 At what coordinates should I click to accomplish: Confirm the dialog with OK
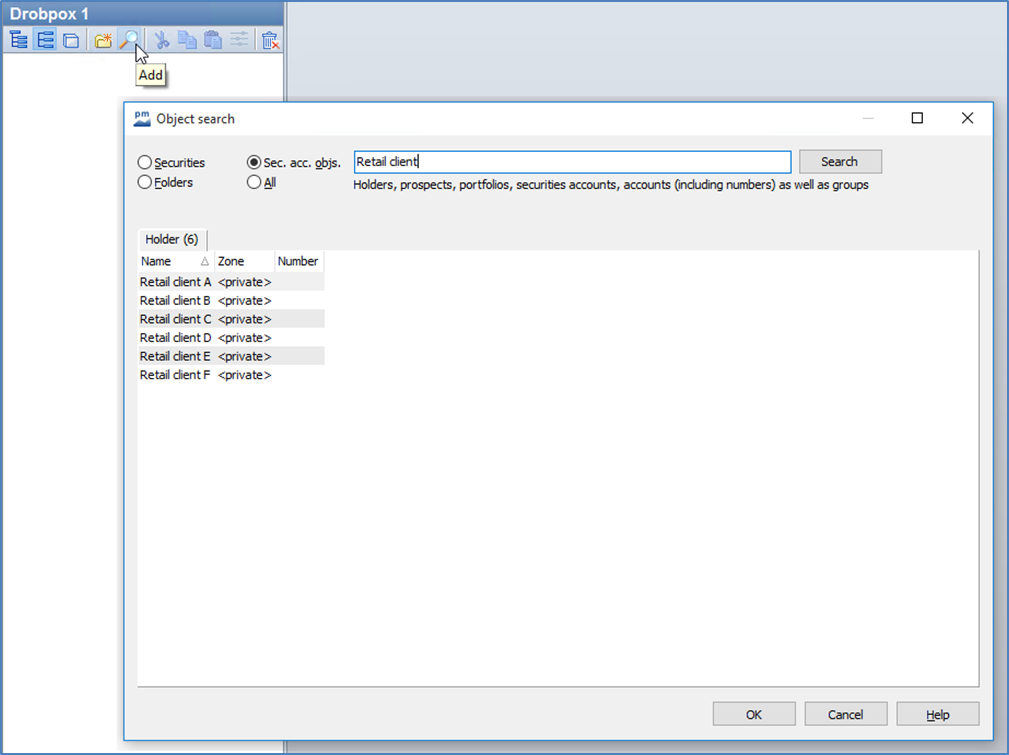point(753,714)
